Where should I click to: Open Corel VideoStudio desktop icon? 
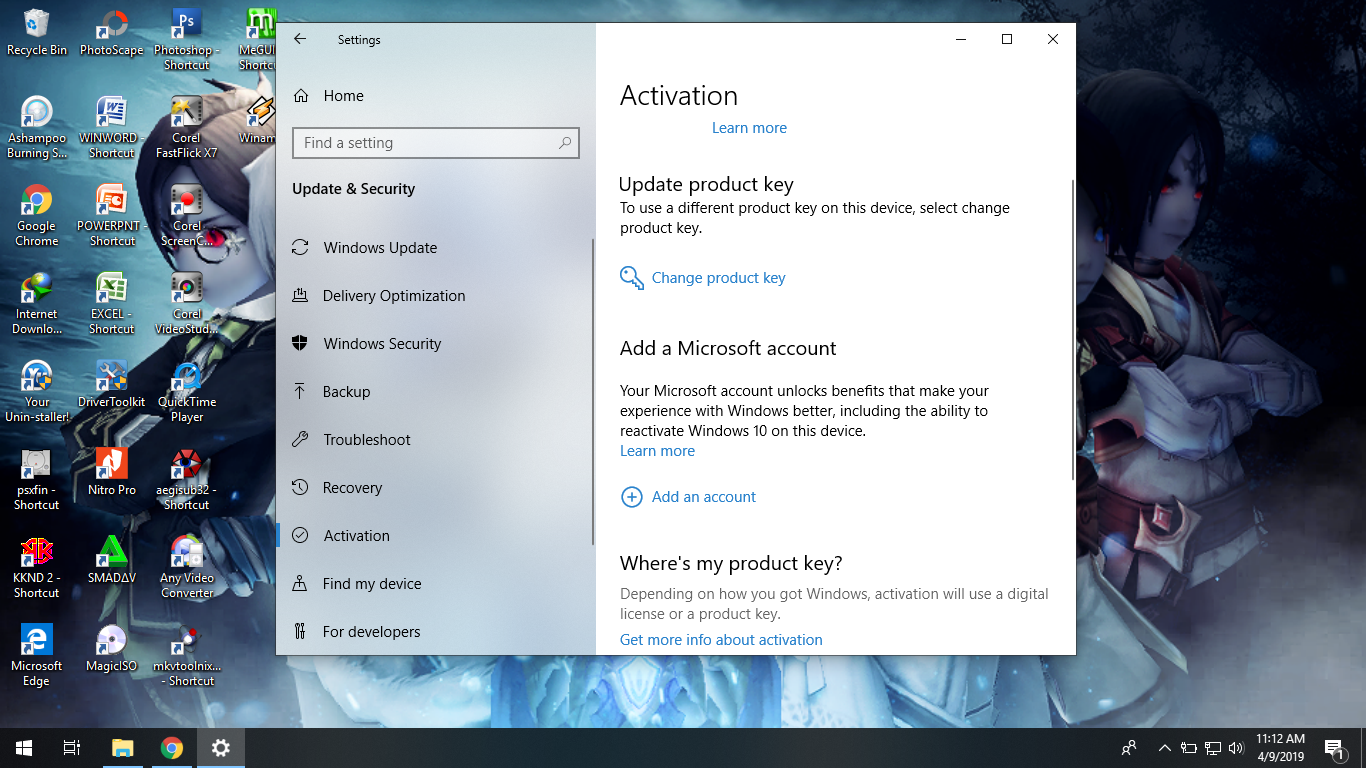coord(187,304)
